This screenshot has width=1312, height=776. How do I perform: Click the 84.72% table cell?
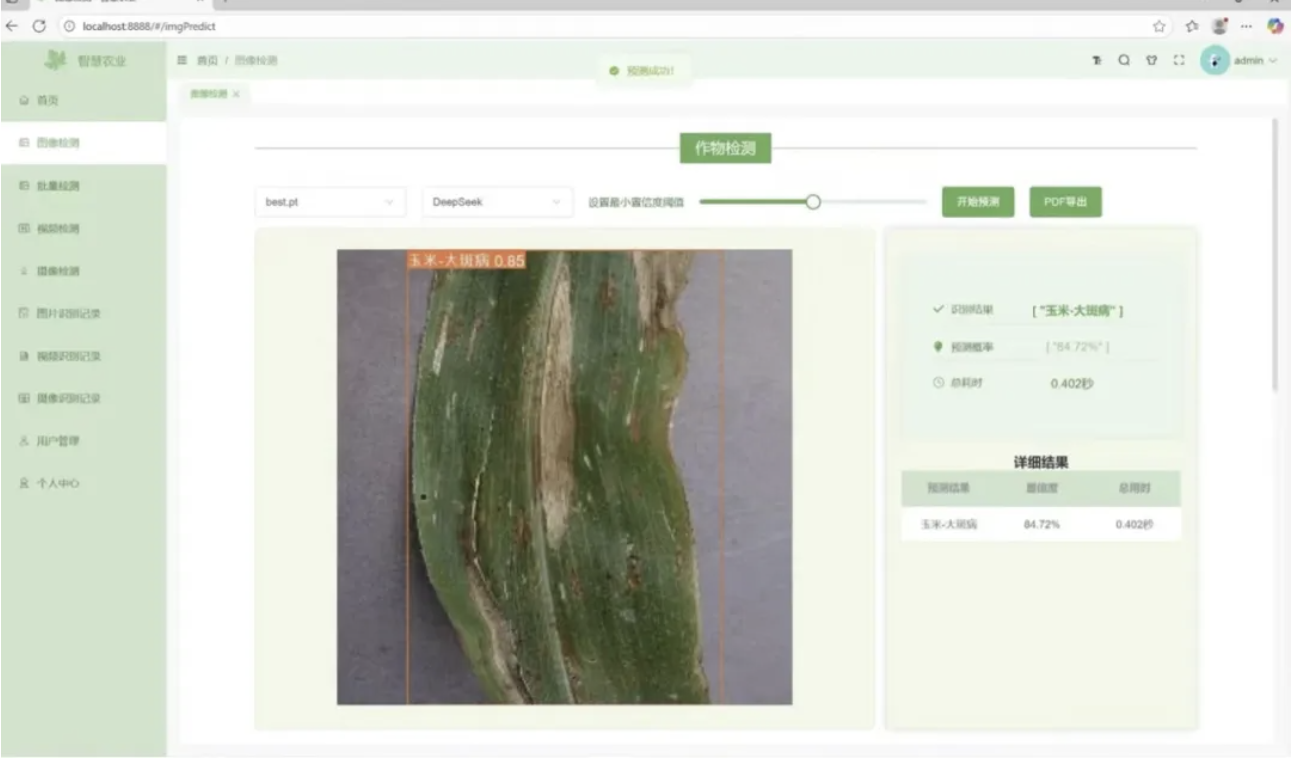coord(1041,524)
